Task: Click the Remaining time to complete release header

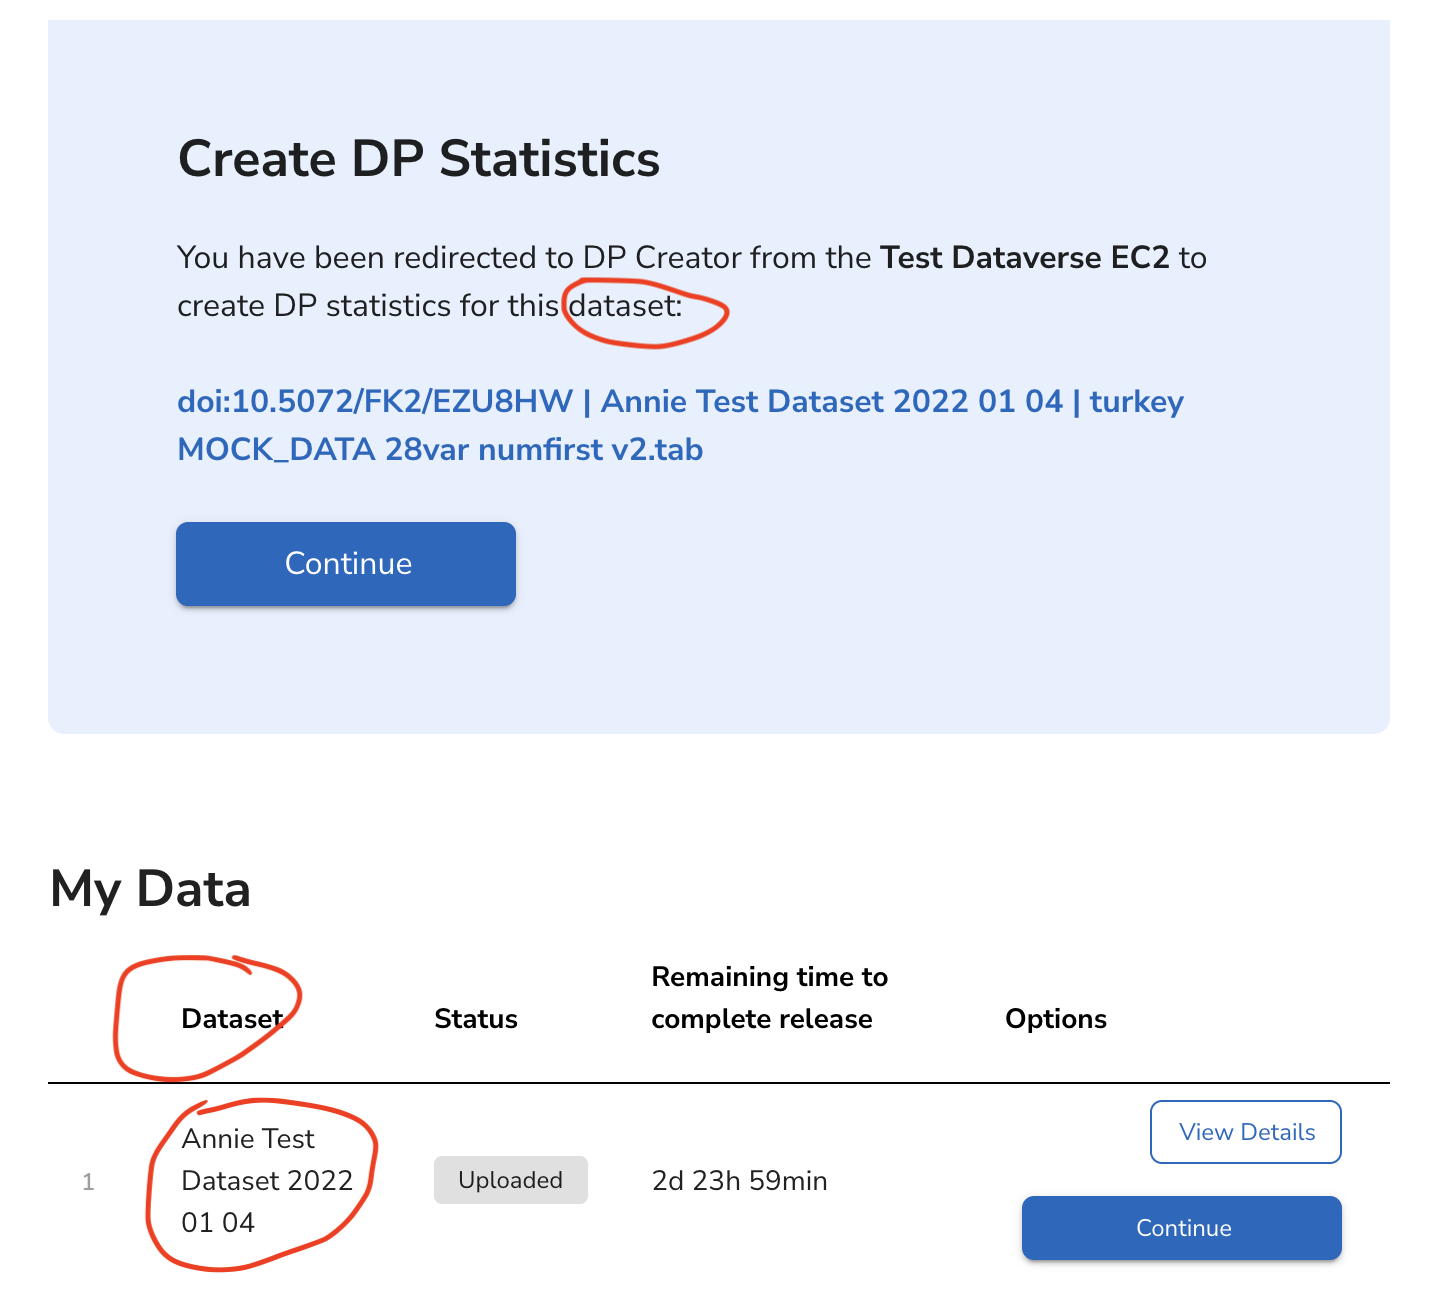Action: [x=769, y=997]
